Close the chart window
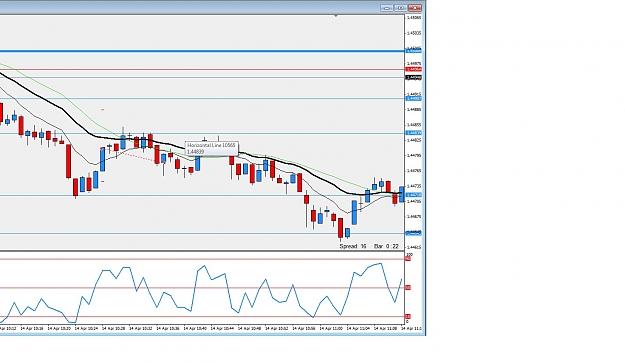The image size is (625, 363). 415,8
